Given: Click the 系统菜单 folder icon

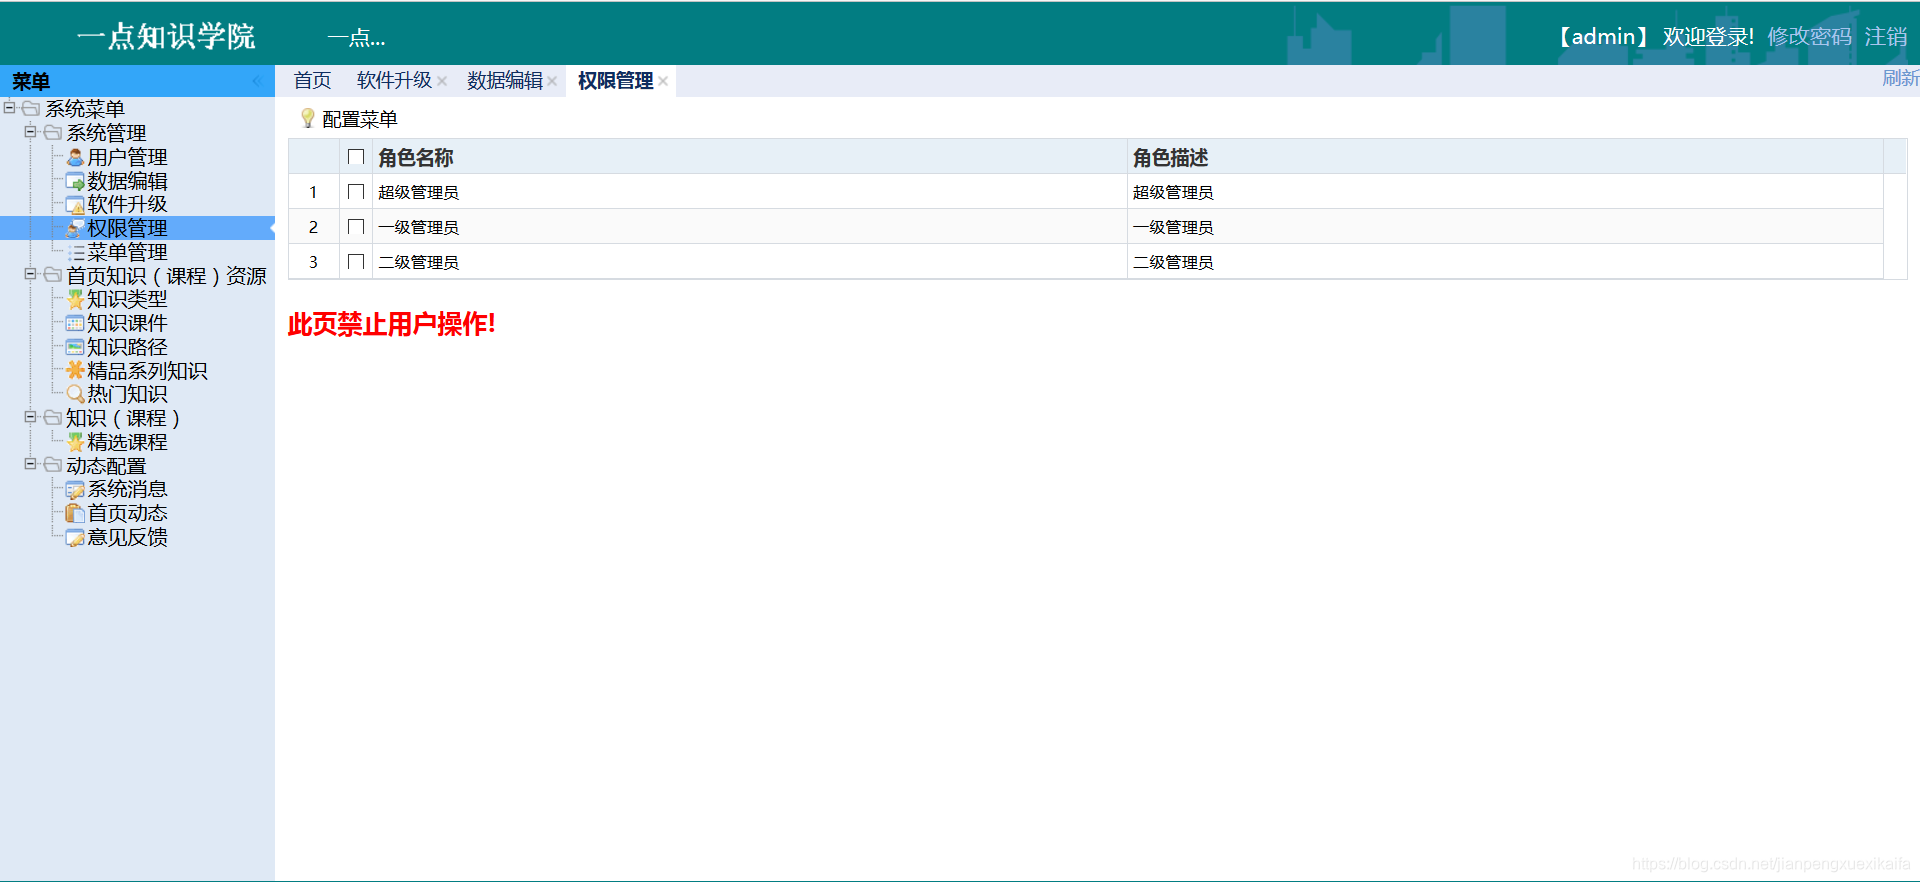Looking at the screenshot, I should coord(31,108).
